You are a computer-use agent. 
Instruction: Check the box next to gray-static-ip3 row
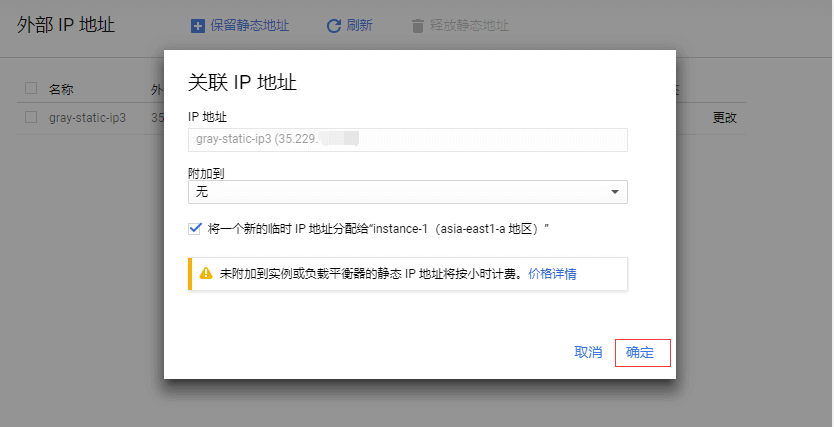pyautogui.click(x=31, y=117)
